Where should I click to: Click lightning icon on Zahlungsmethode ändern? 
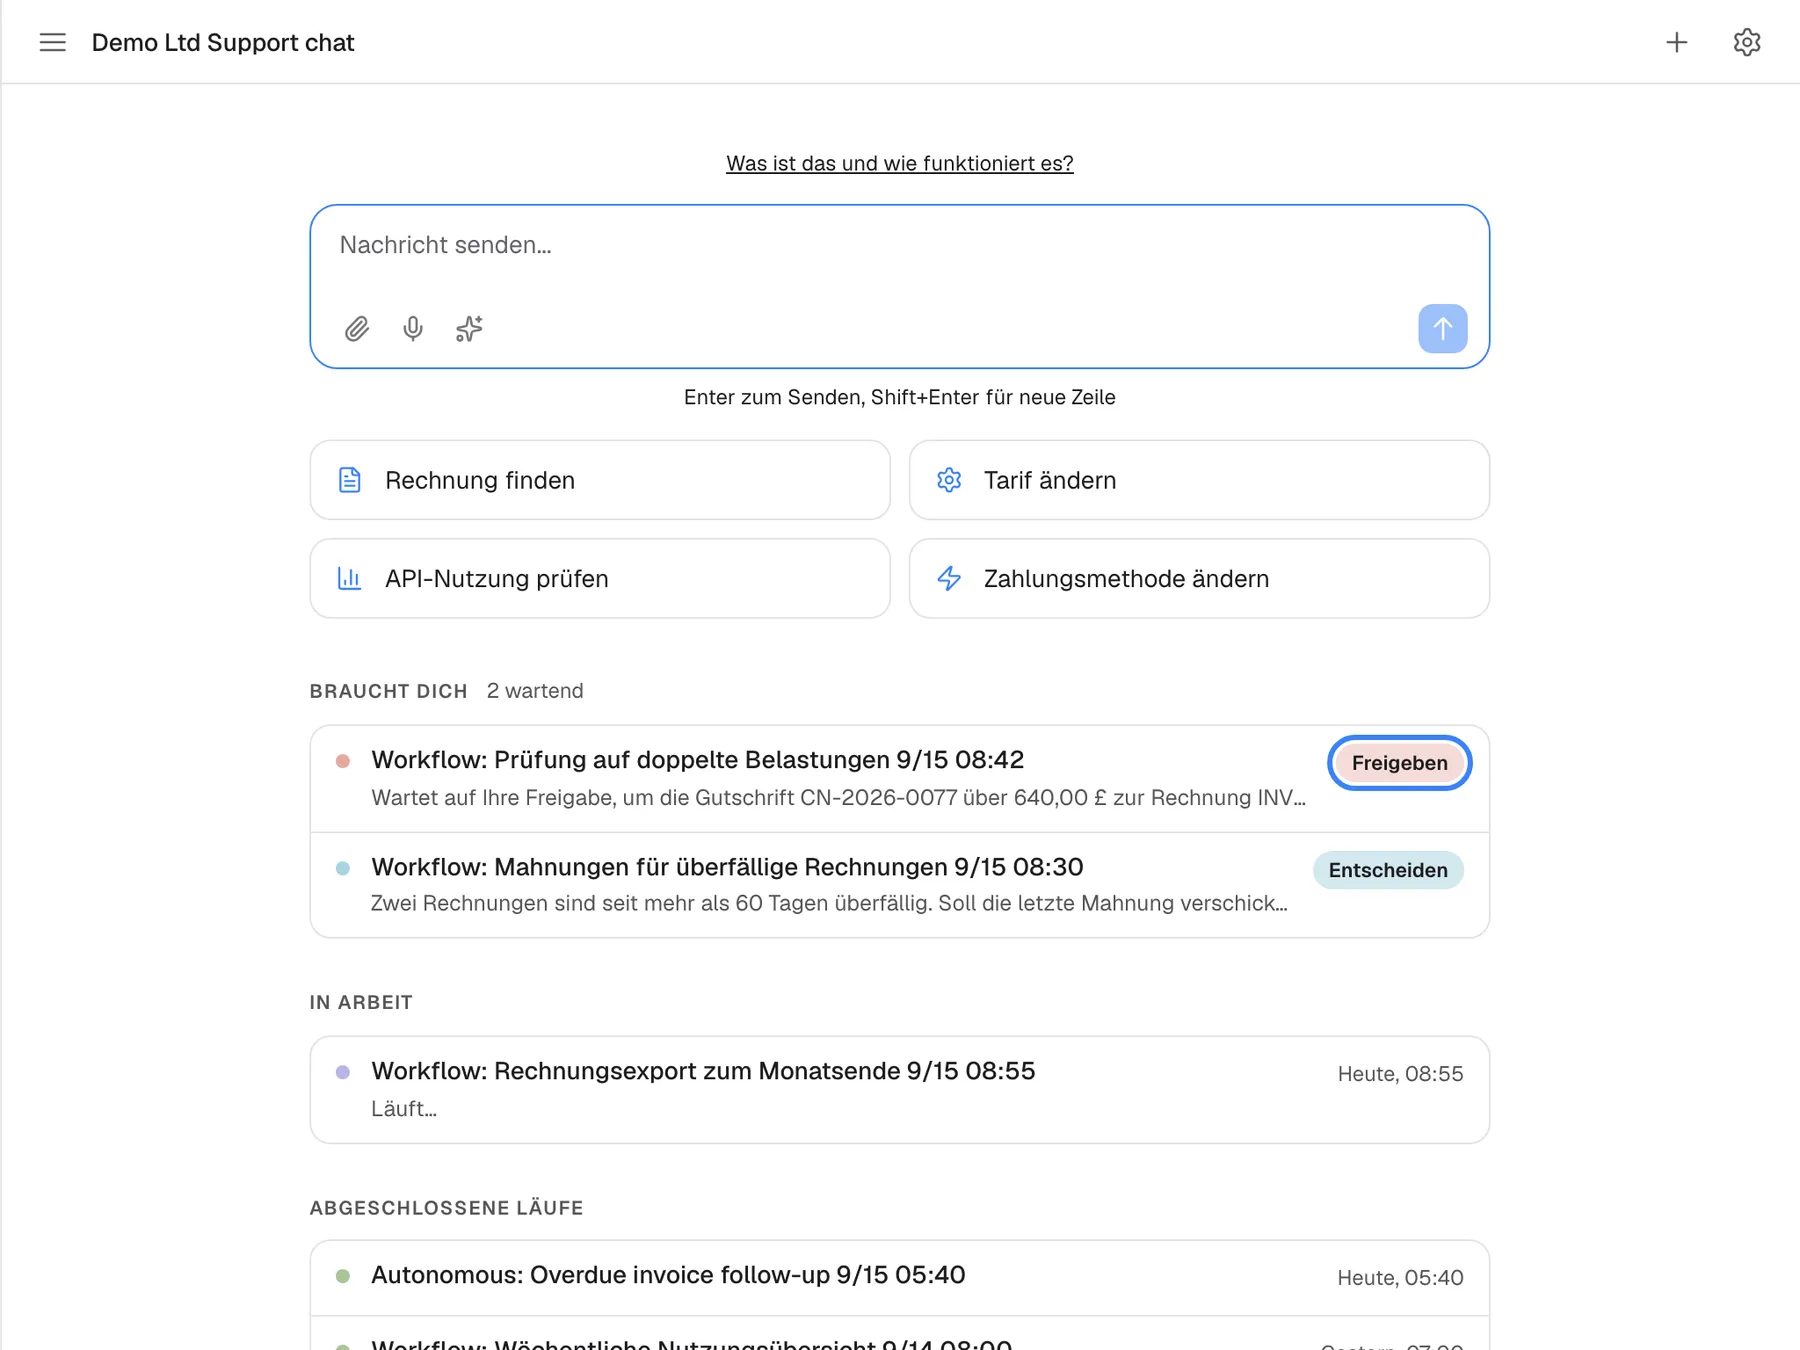coord(949,578)
